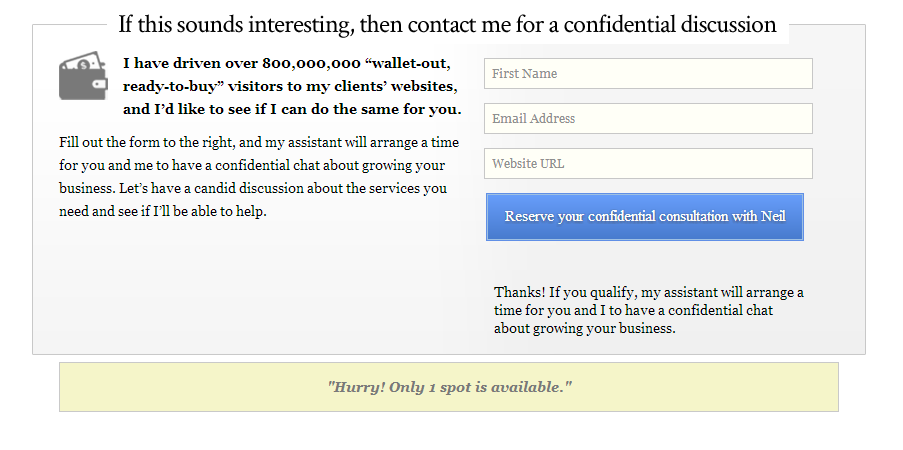The height and width of the screenshot is (450, 903).
Task: Select the Website URL text box
Action: click(648, 164)
